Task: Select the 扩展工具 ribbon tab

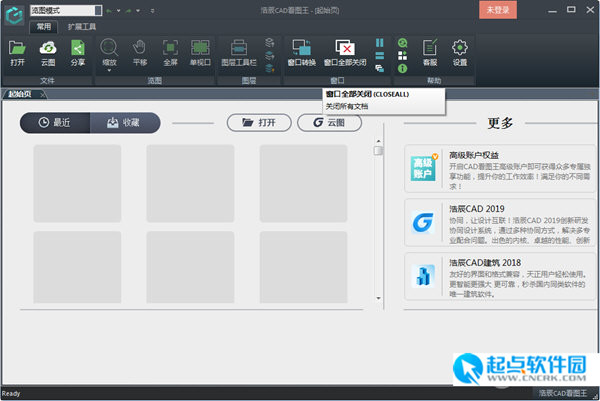Action: [x=82, y=26]
